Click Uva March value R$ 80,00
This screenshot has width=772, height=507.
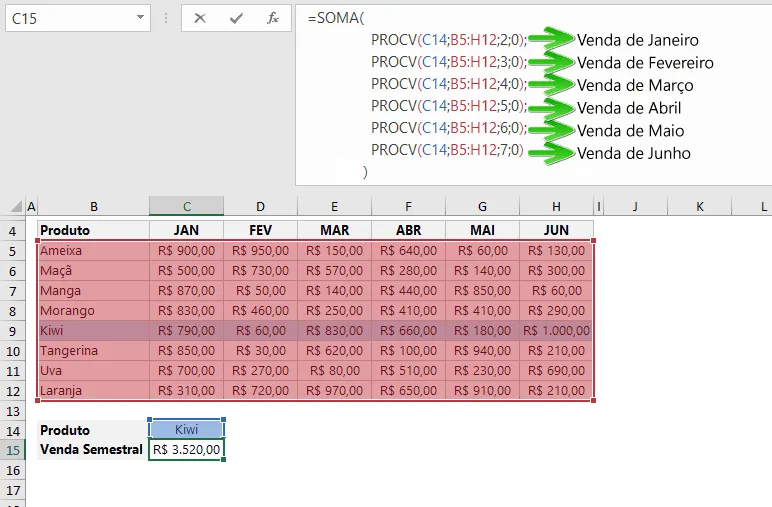334,371
